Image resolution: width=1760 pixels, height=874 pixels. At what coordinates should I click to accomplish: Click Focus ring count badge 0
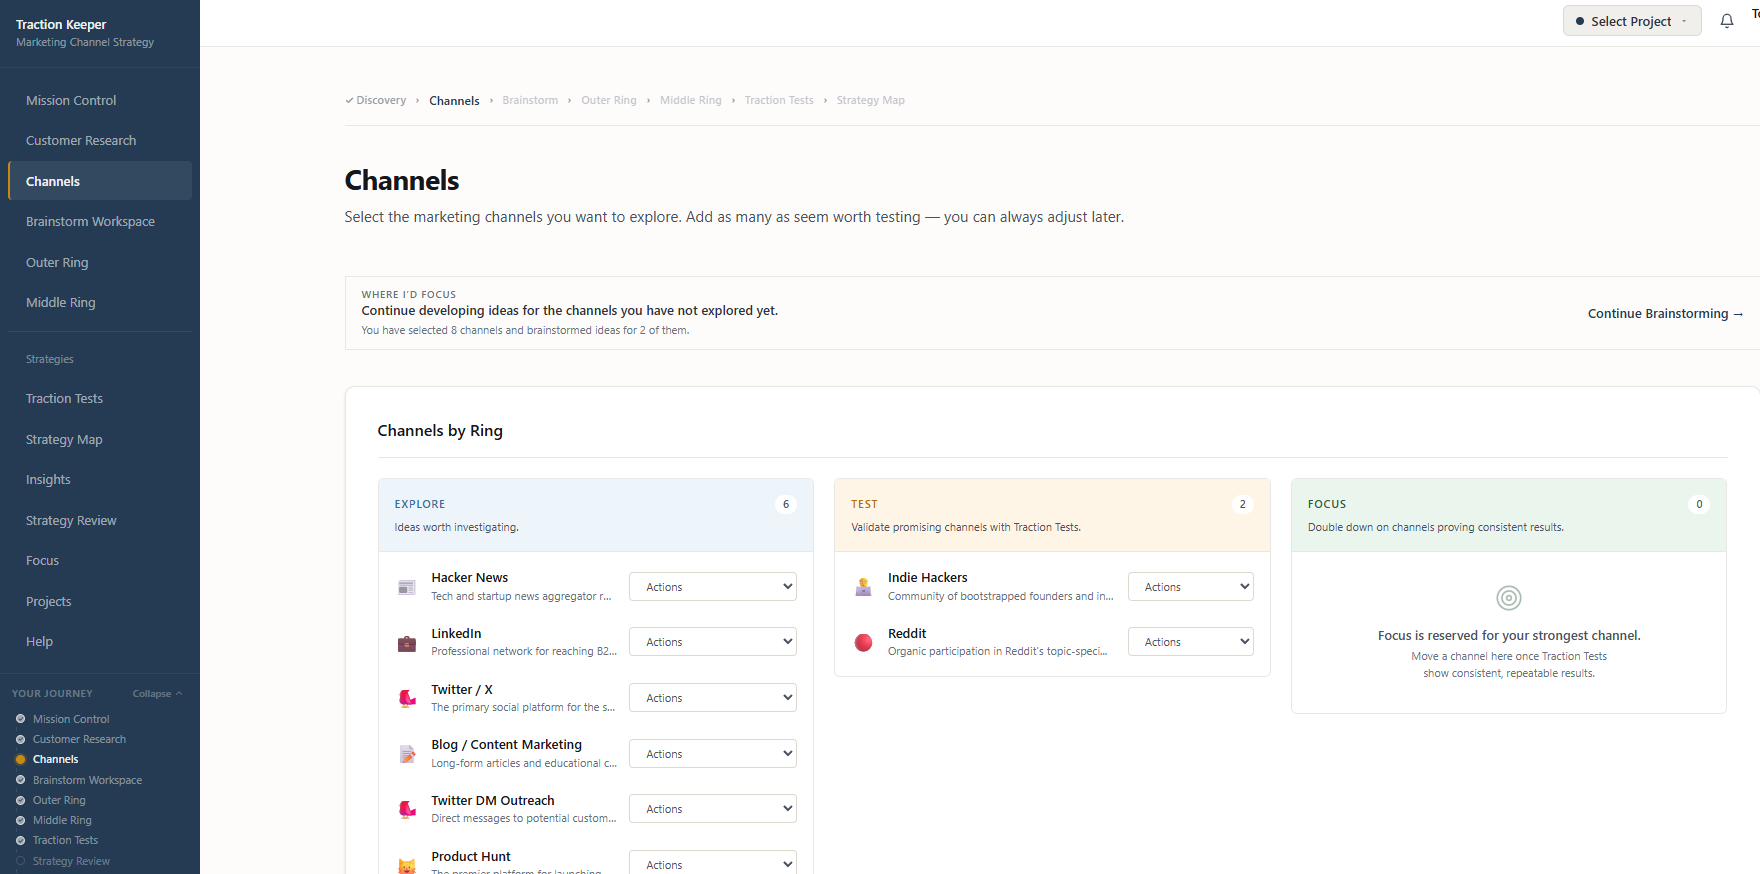point(1699,504)
